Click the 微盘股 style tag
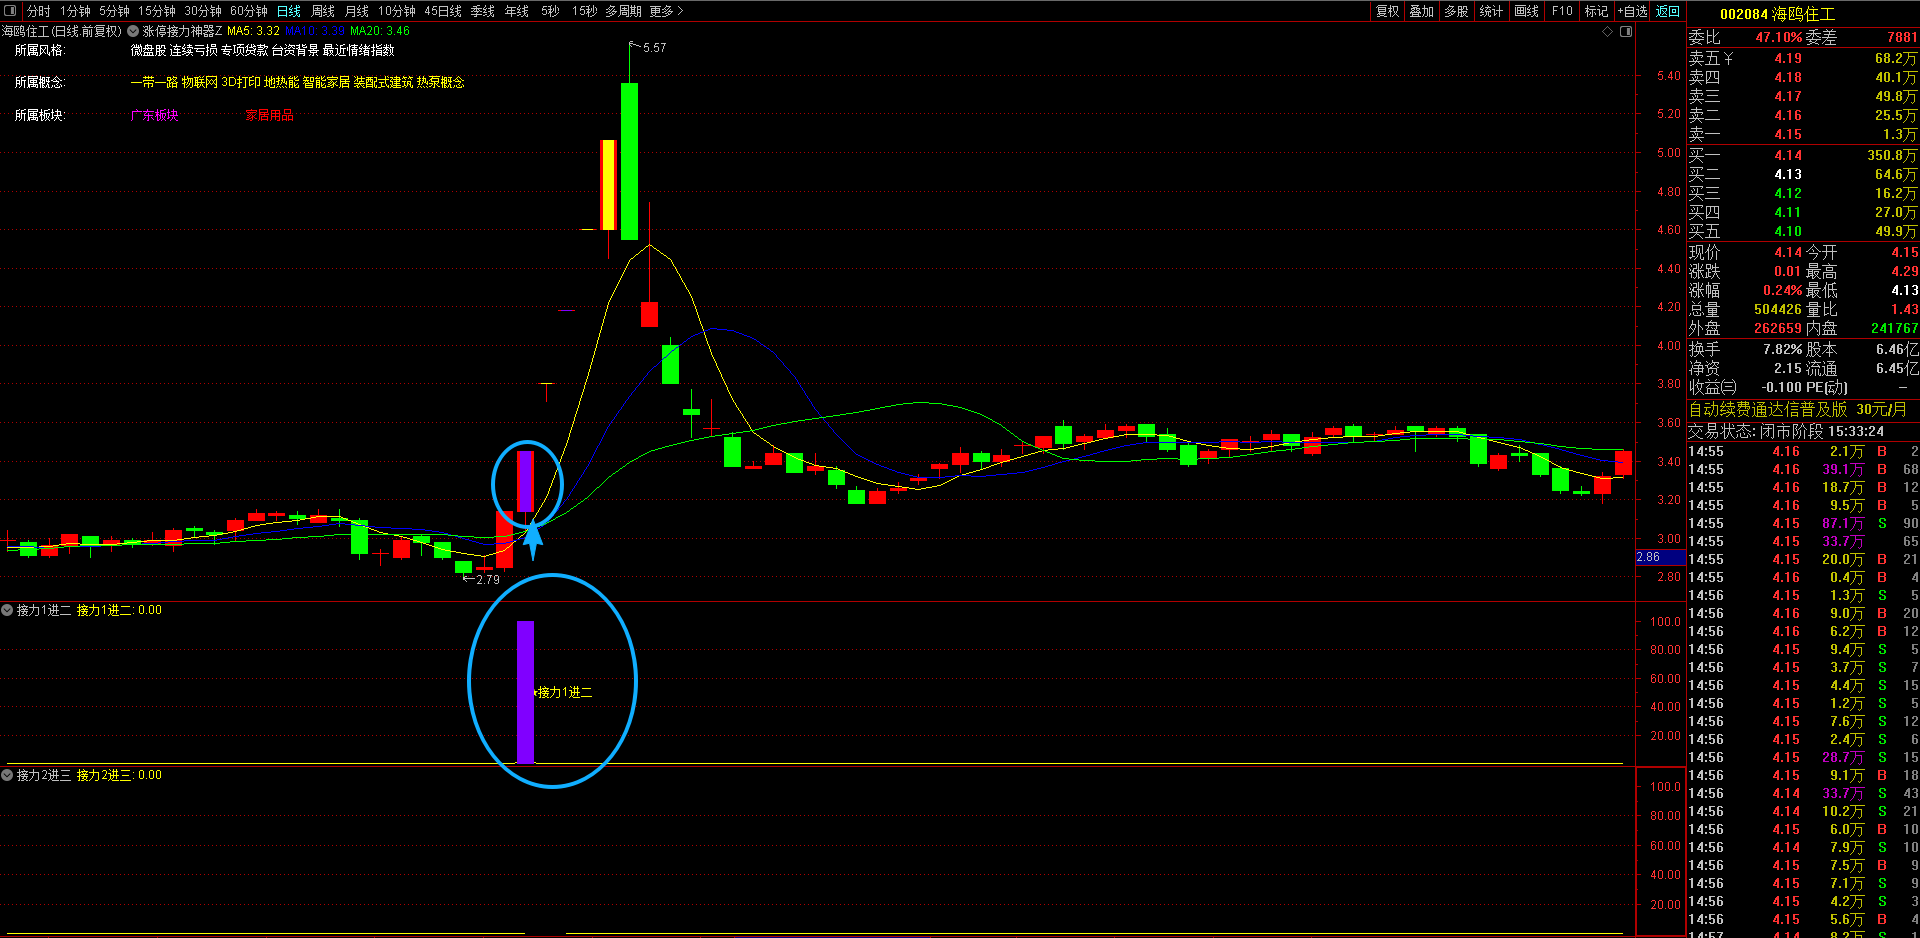The height and width of the screenshot is (938, 1920). (148, 50)
